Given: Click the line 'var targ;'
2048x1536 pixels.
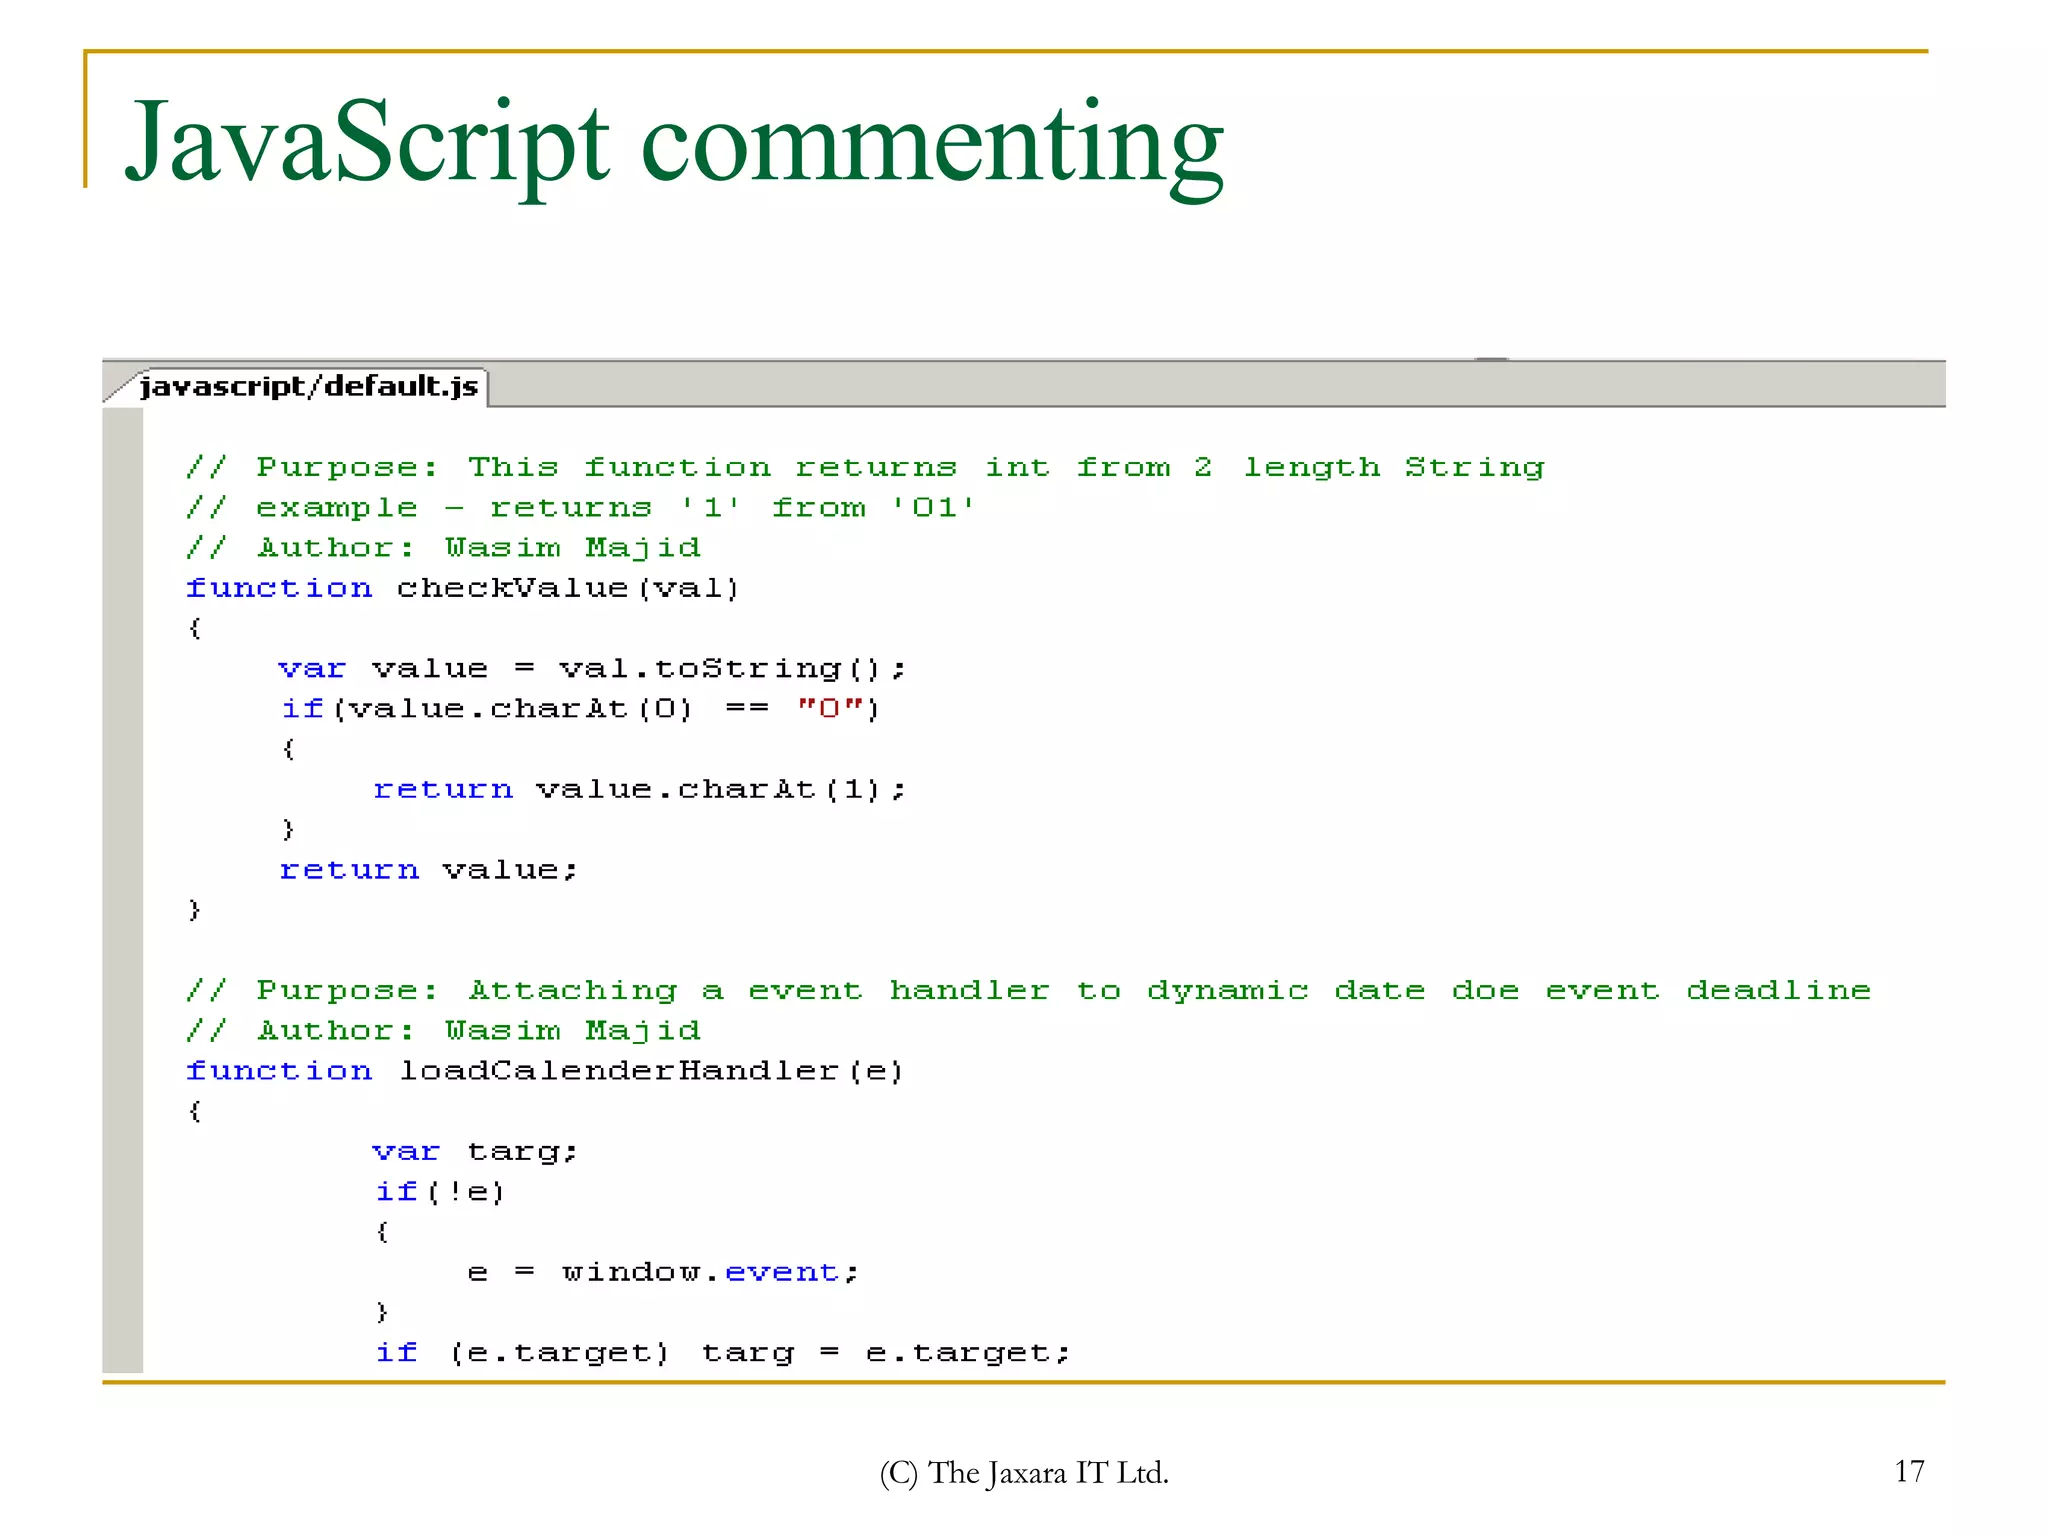Looking at the screenshot, I should (x=475, y=1152).
